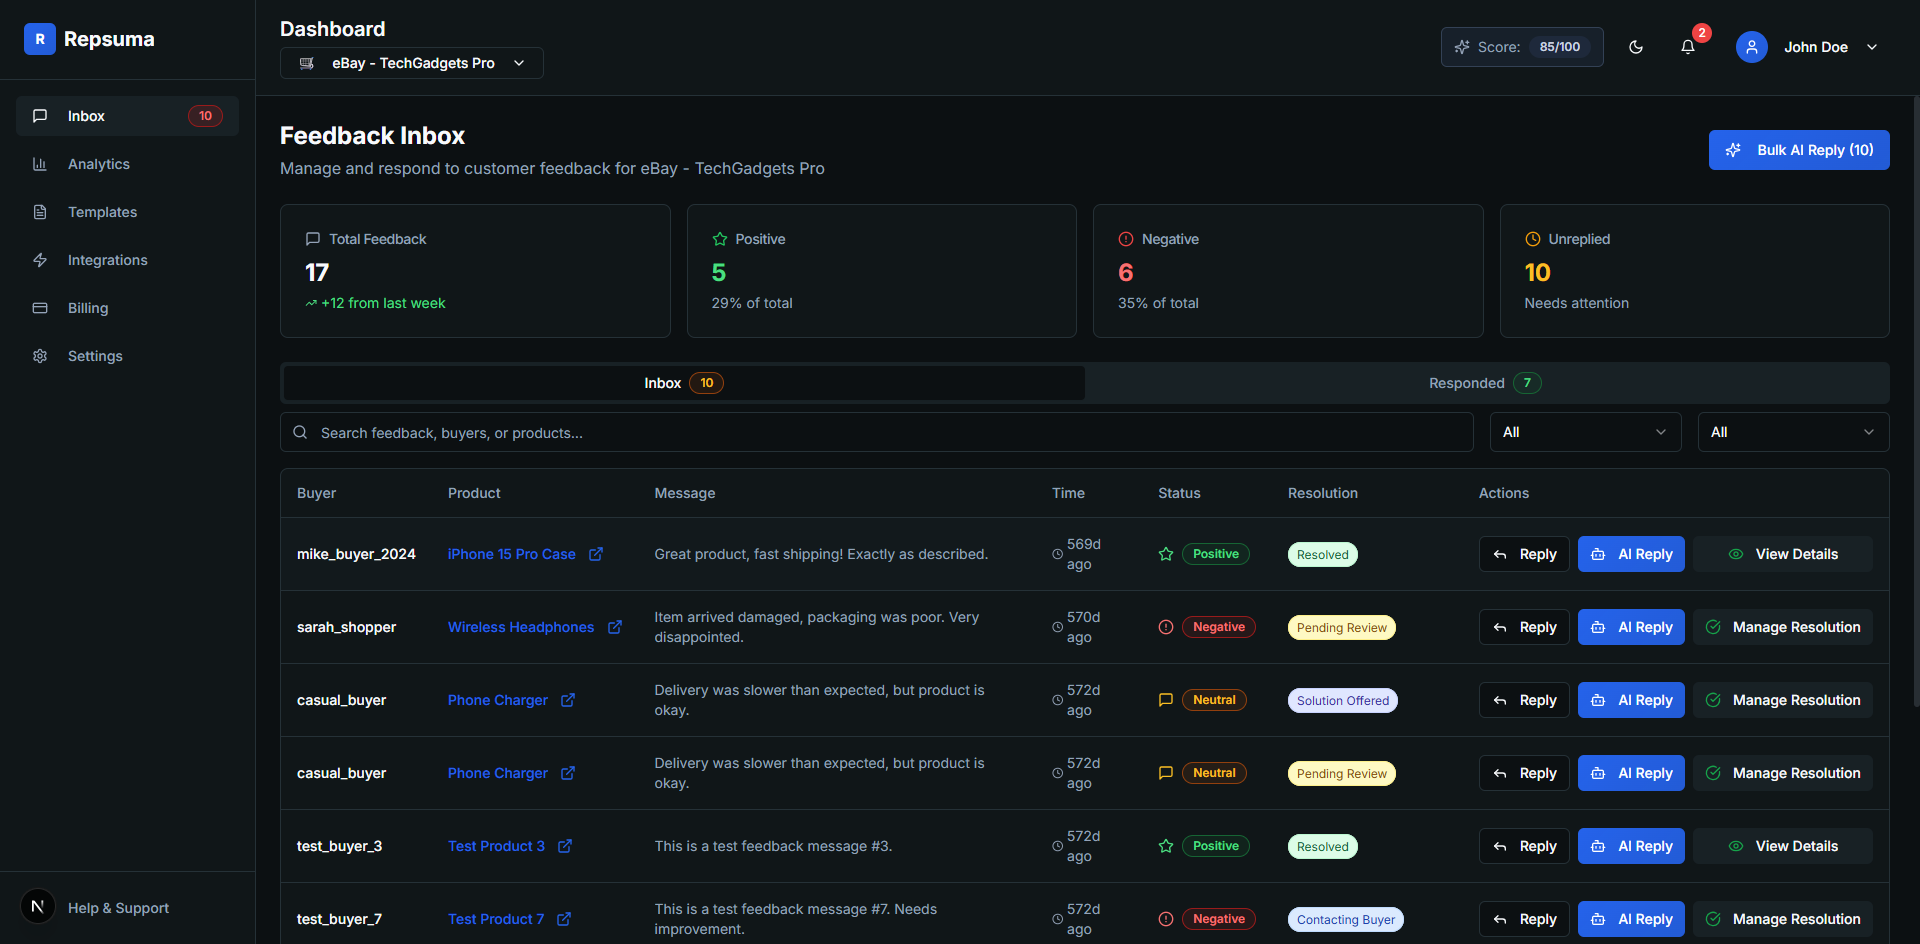Expand the first All filter dropdown
Viewport: 1920px width, 944px height.
pos(1584,432)
